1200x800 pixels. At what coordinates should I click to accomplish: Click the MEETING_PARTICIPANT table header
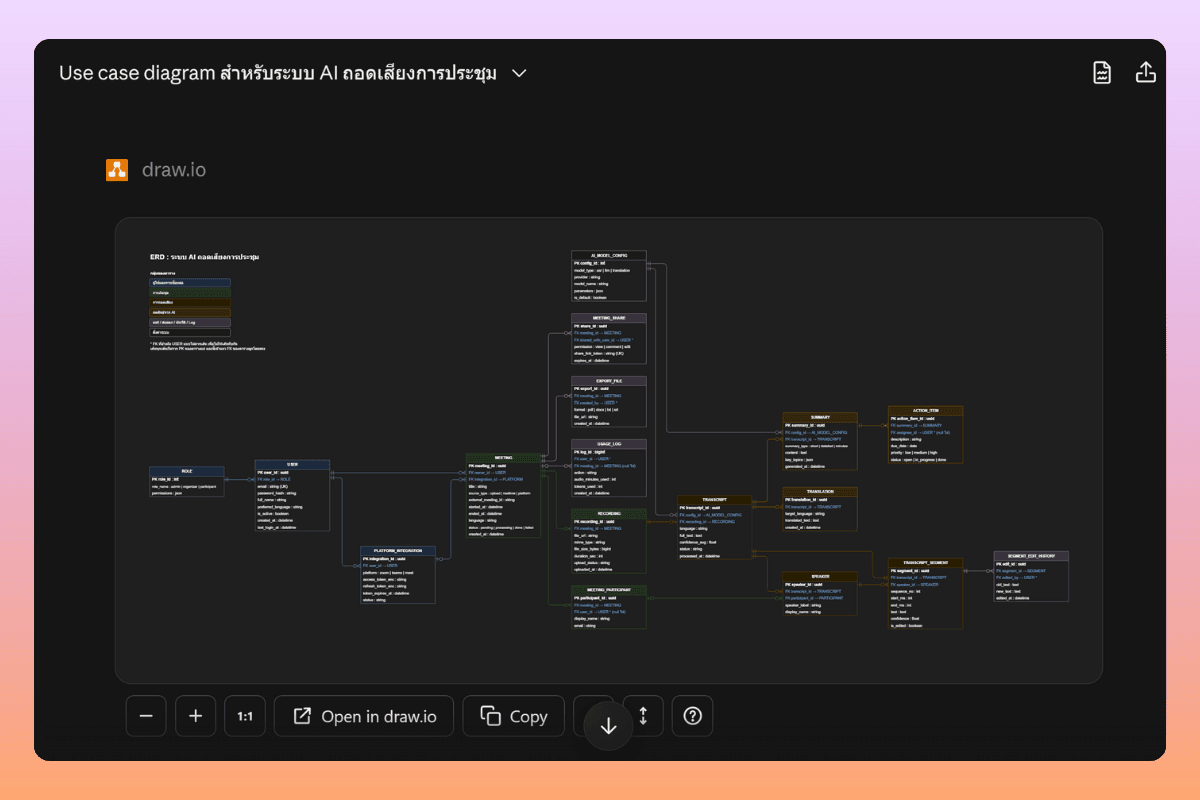[x=609, y=590]
